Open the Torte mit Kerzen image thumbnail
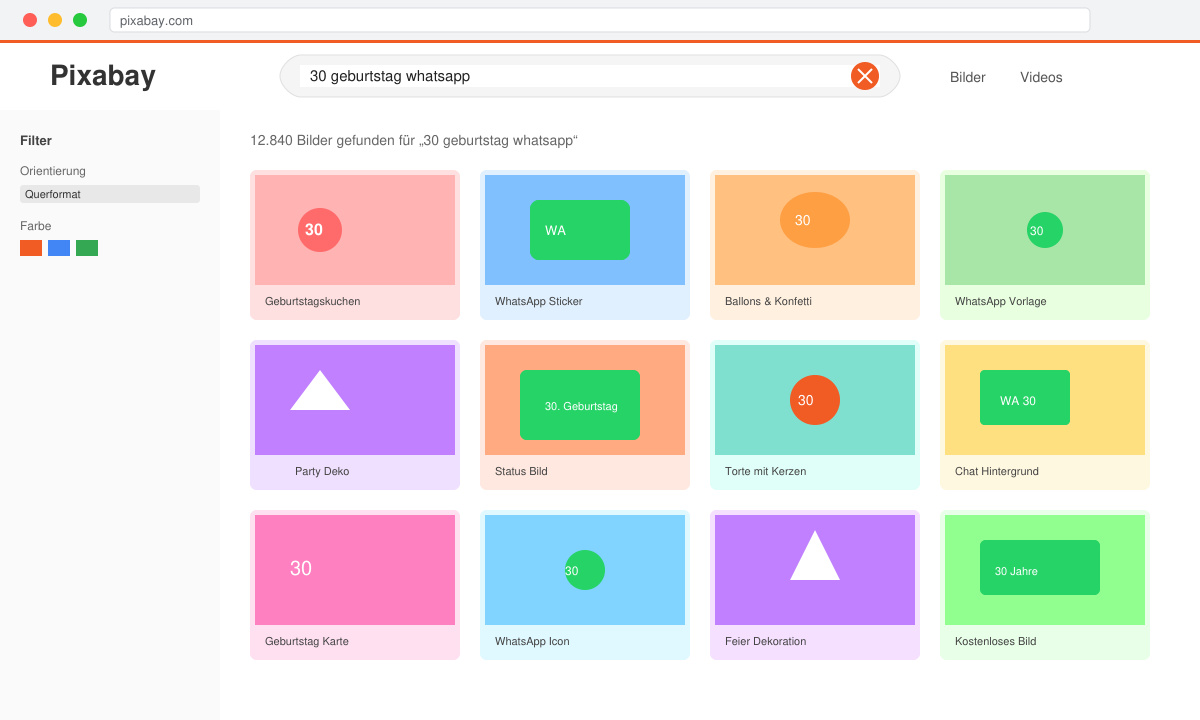This screenshot has width=1200, height=720. [x=815, y=400]
